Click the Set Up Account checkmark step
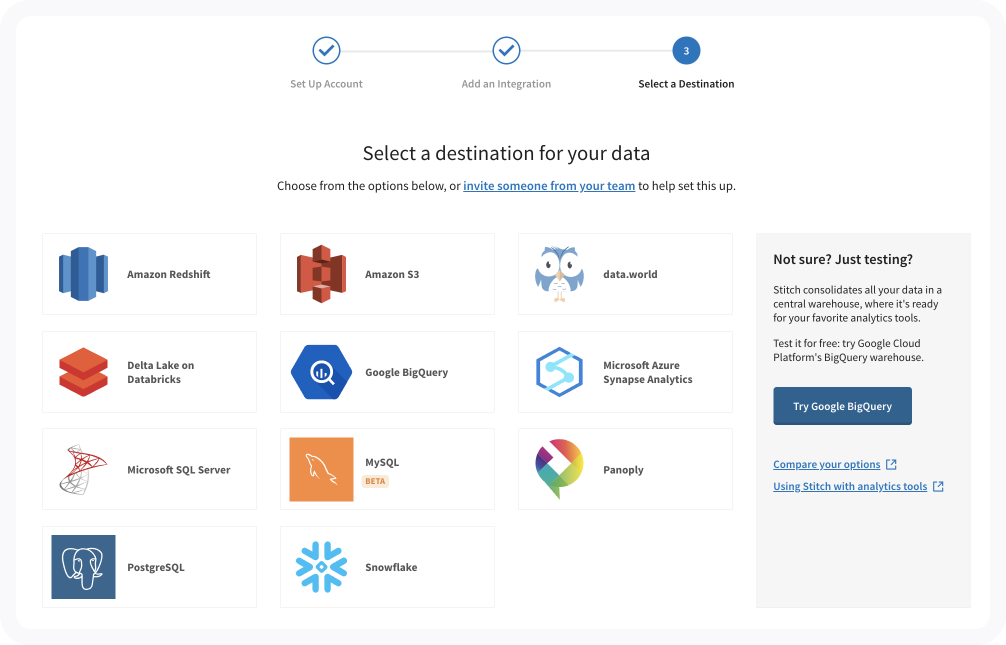 (x=327, y=51)
